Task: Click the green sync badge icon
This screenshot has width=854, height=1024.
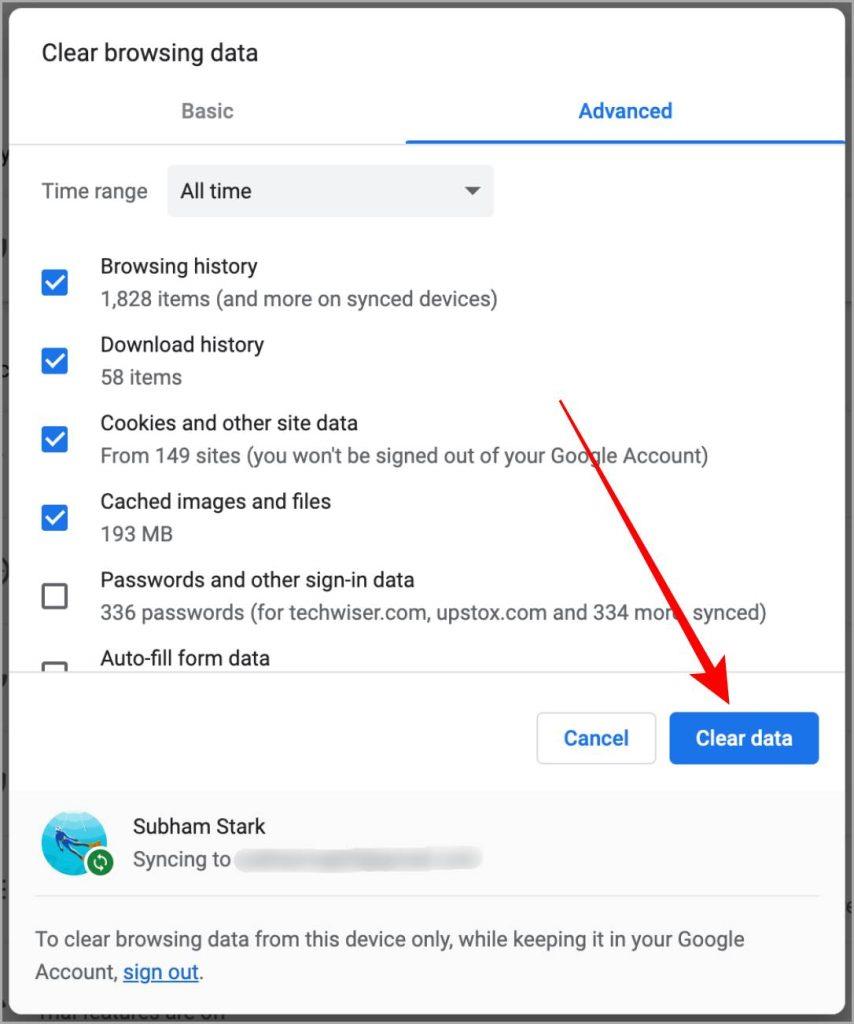Action: pyautogui.click(x=100, y=862)
